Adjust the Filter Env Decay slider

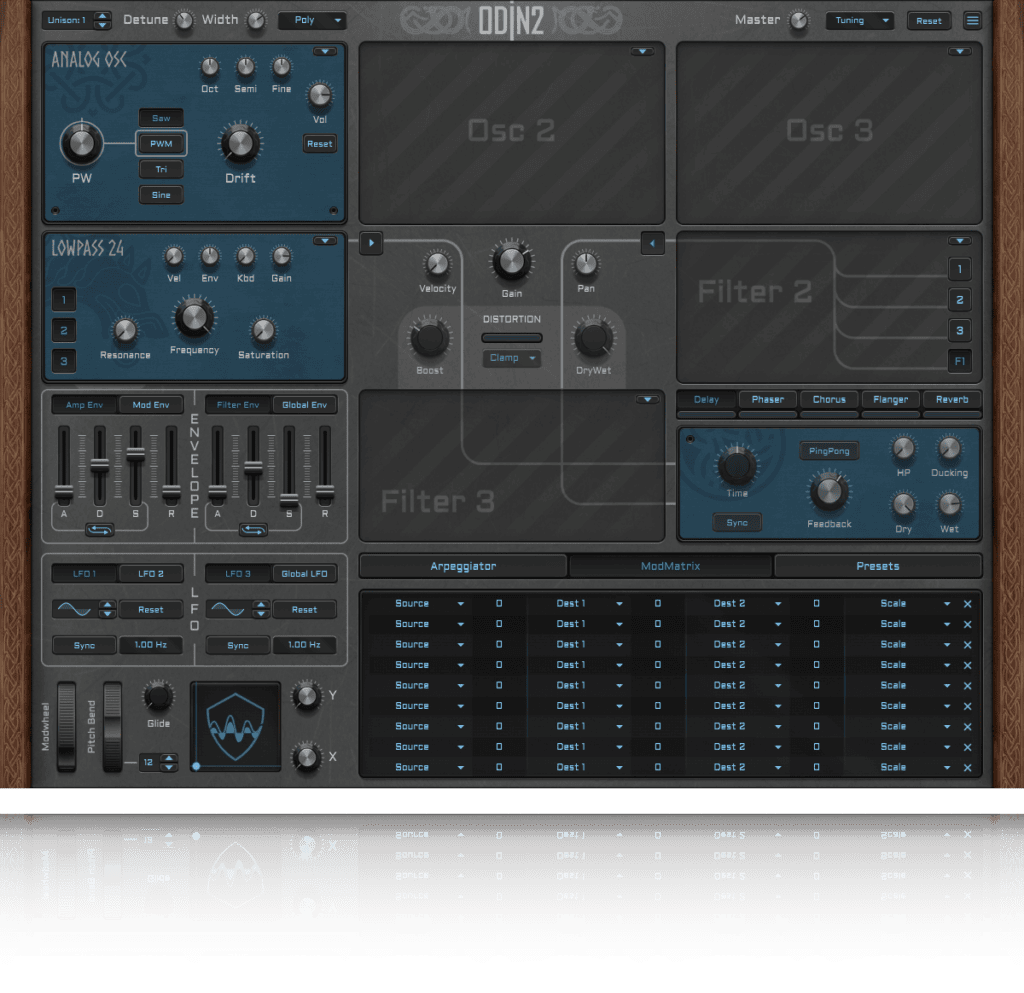coord(253,466)
